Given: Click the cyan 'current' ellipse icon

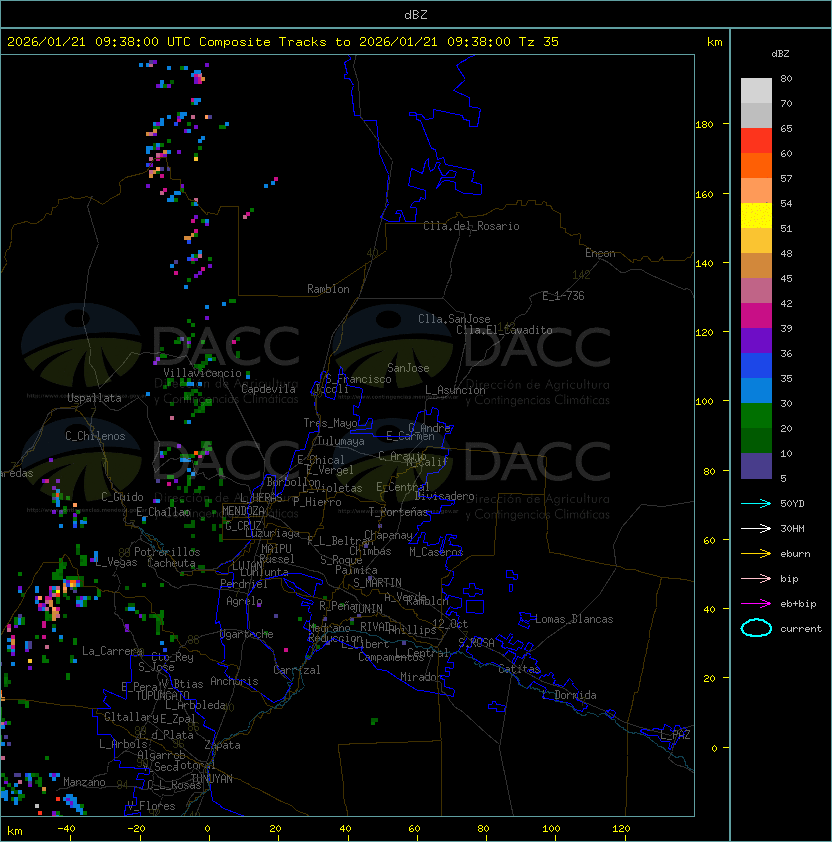Looking at the screenshot, I should pos(756,628).
